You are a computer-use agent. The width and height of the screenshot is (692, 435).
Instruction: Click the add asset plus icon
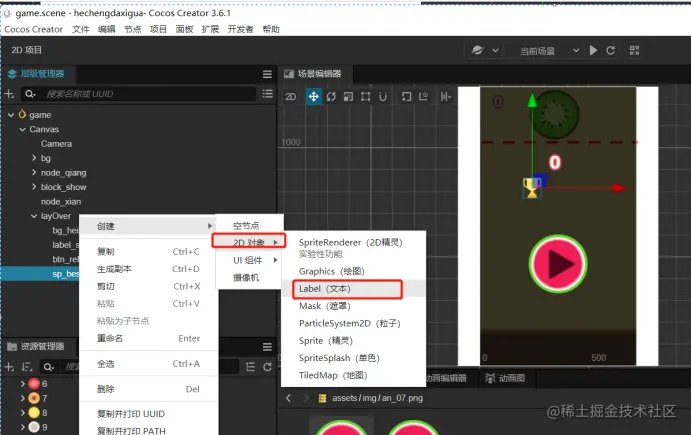tap(9, 367)
